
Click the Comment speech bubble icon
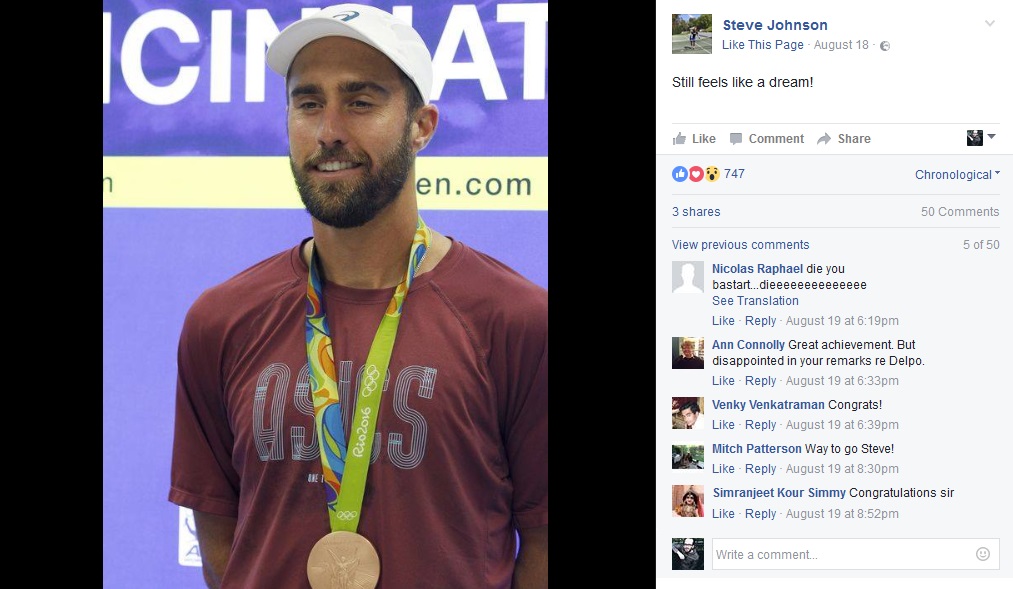point(736,139)
